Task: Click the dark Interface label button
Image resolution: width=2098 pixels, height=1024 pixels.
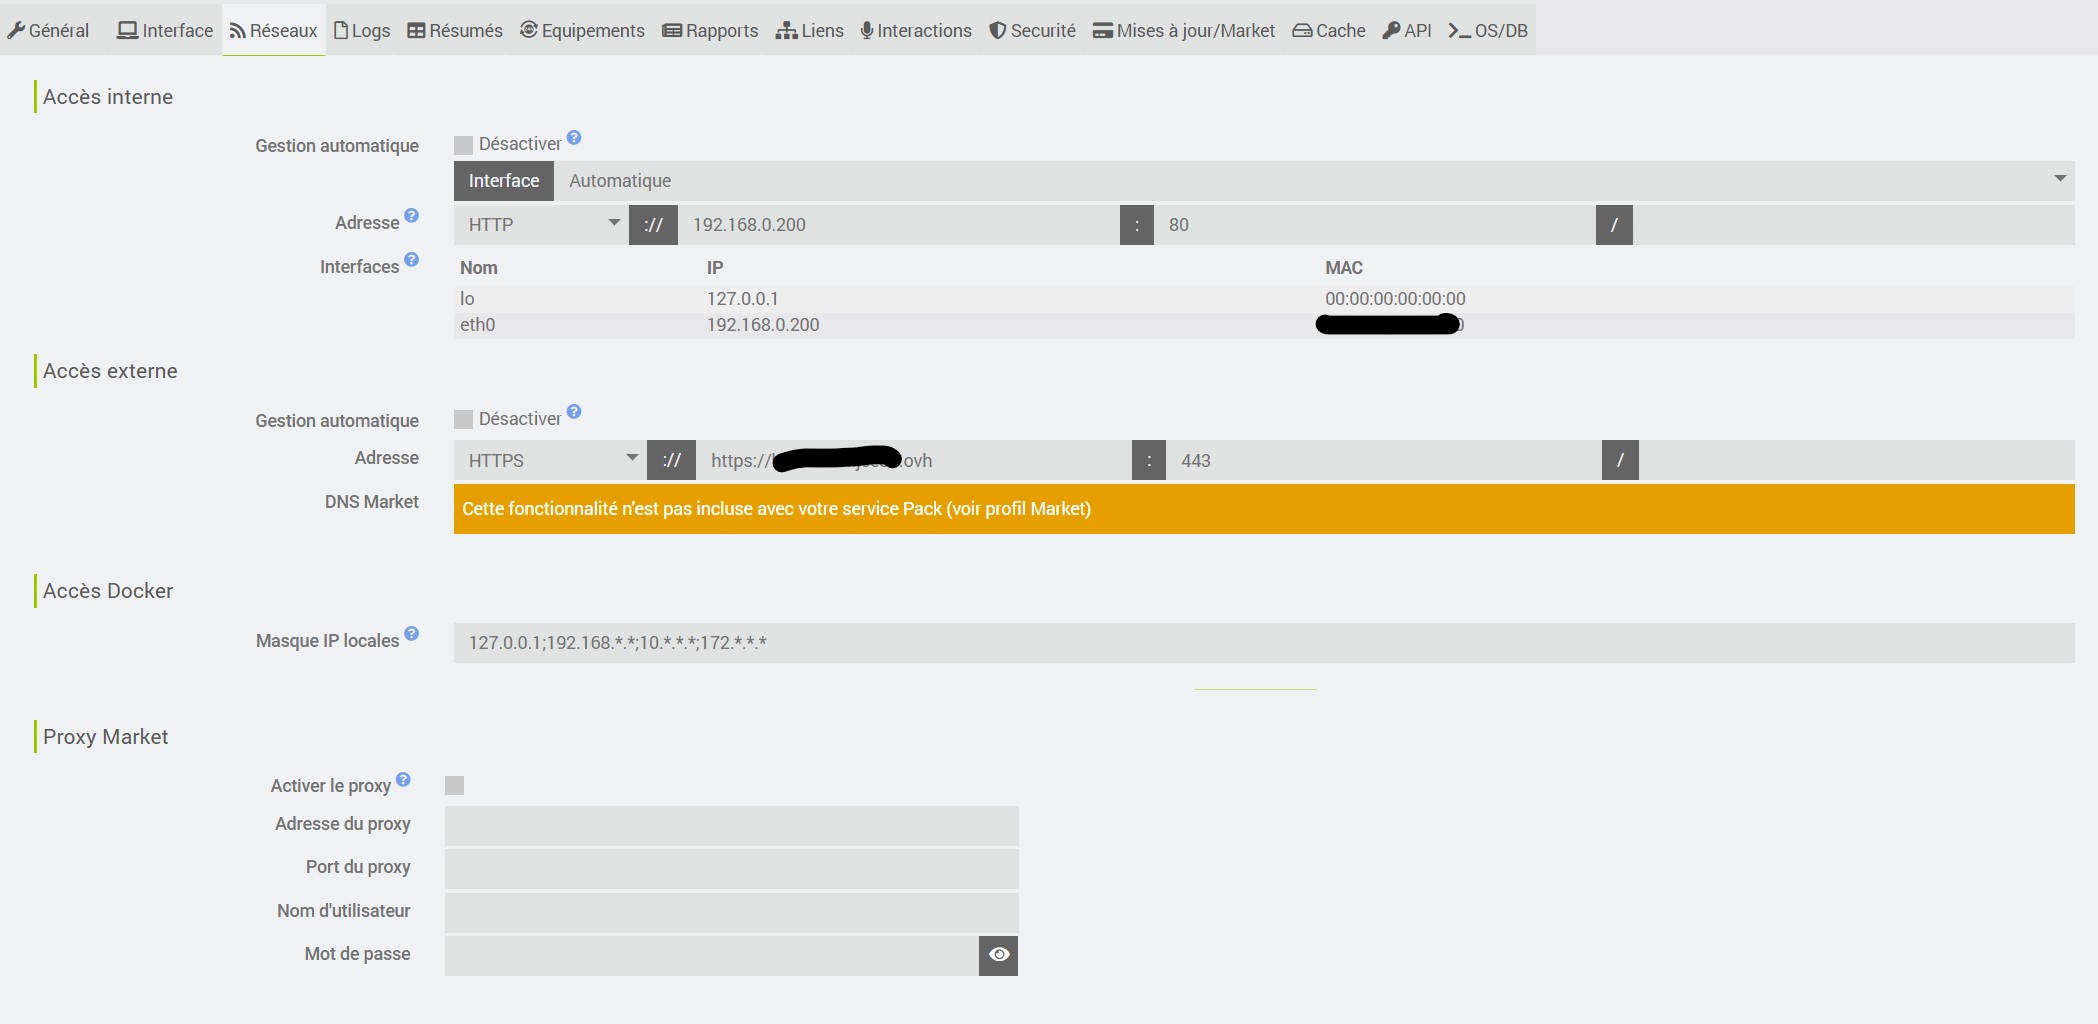Action: point(504,181)
